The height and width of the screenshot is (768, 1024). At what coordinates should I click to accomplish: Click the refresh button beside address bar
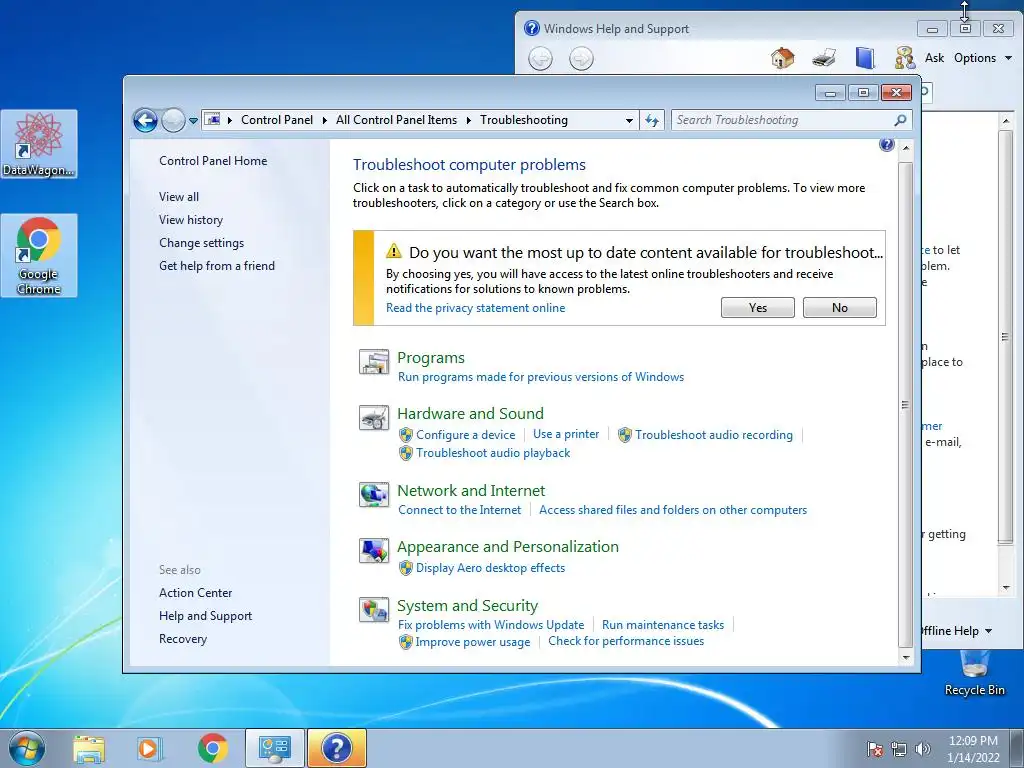(x=652, y=120)
